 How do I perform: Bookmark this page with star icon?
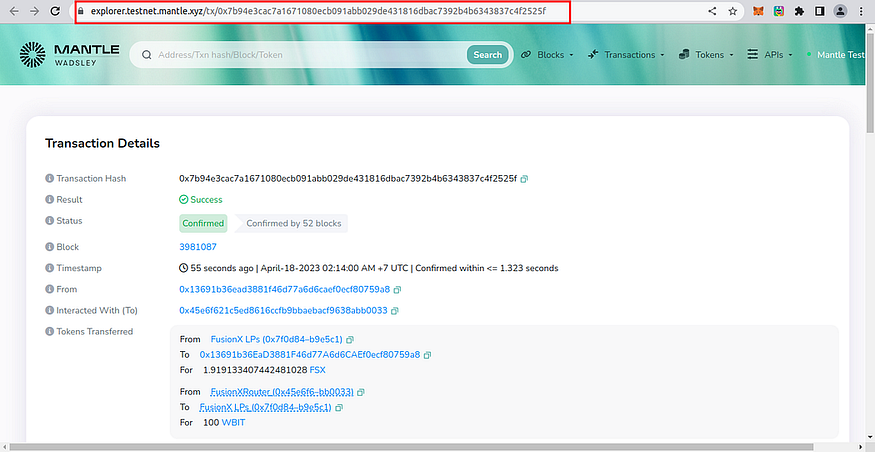click(x=733, y=11)
